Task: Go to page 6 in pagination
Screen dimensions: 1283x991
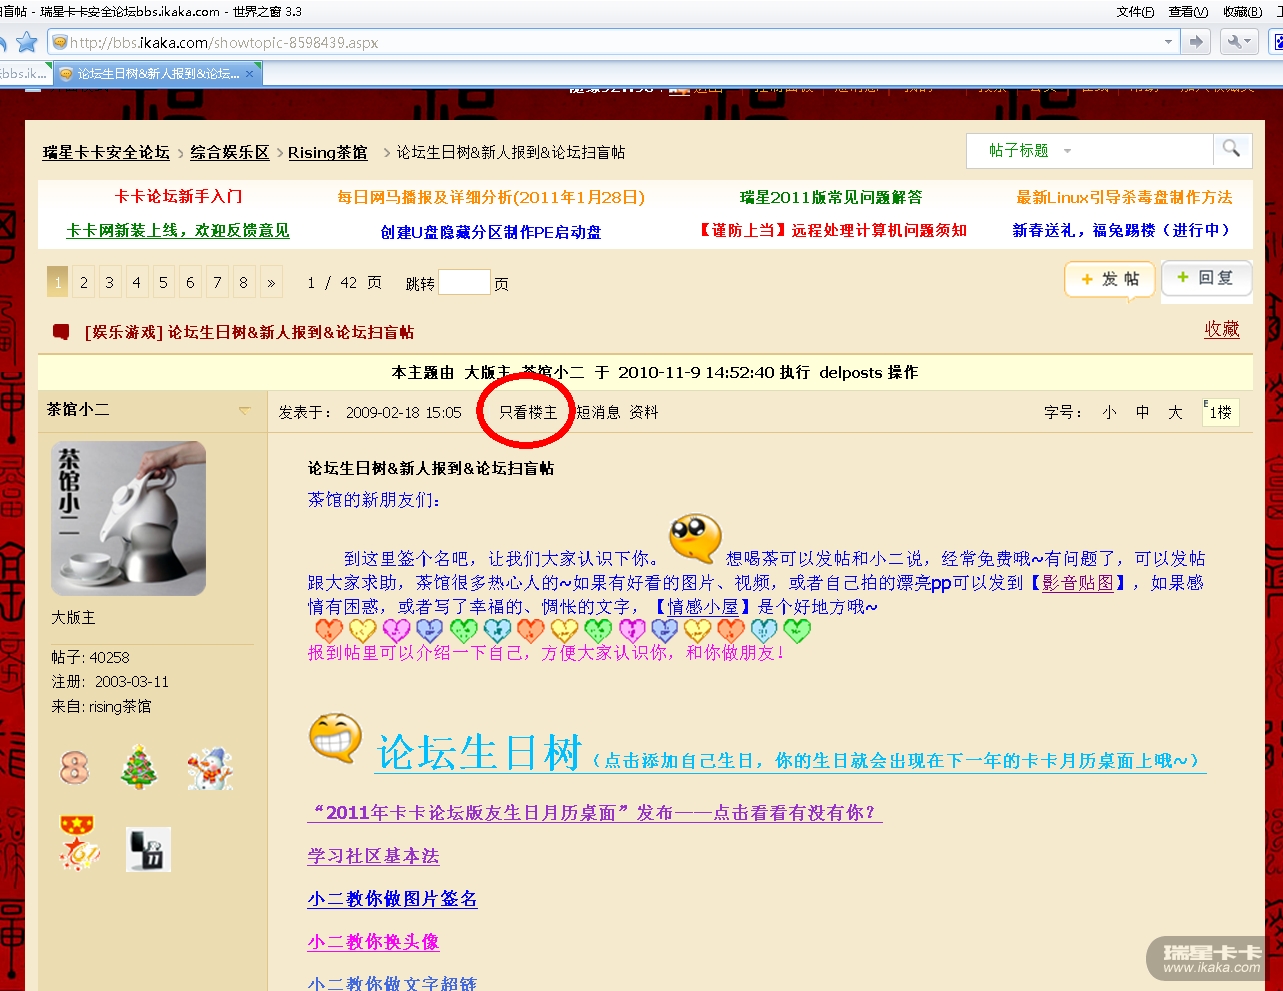Action: click(x=190, y=282)
